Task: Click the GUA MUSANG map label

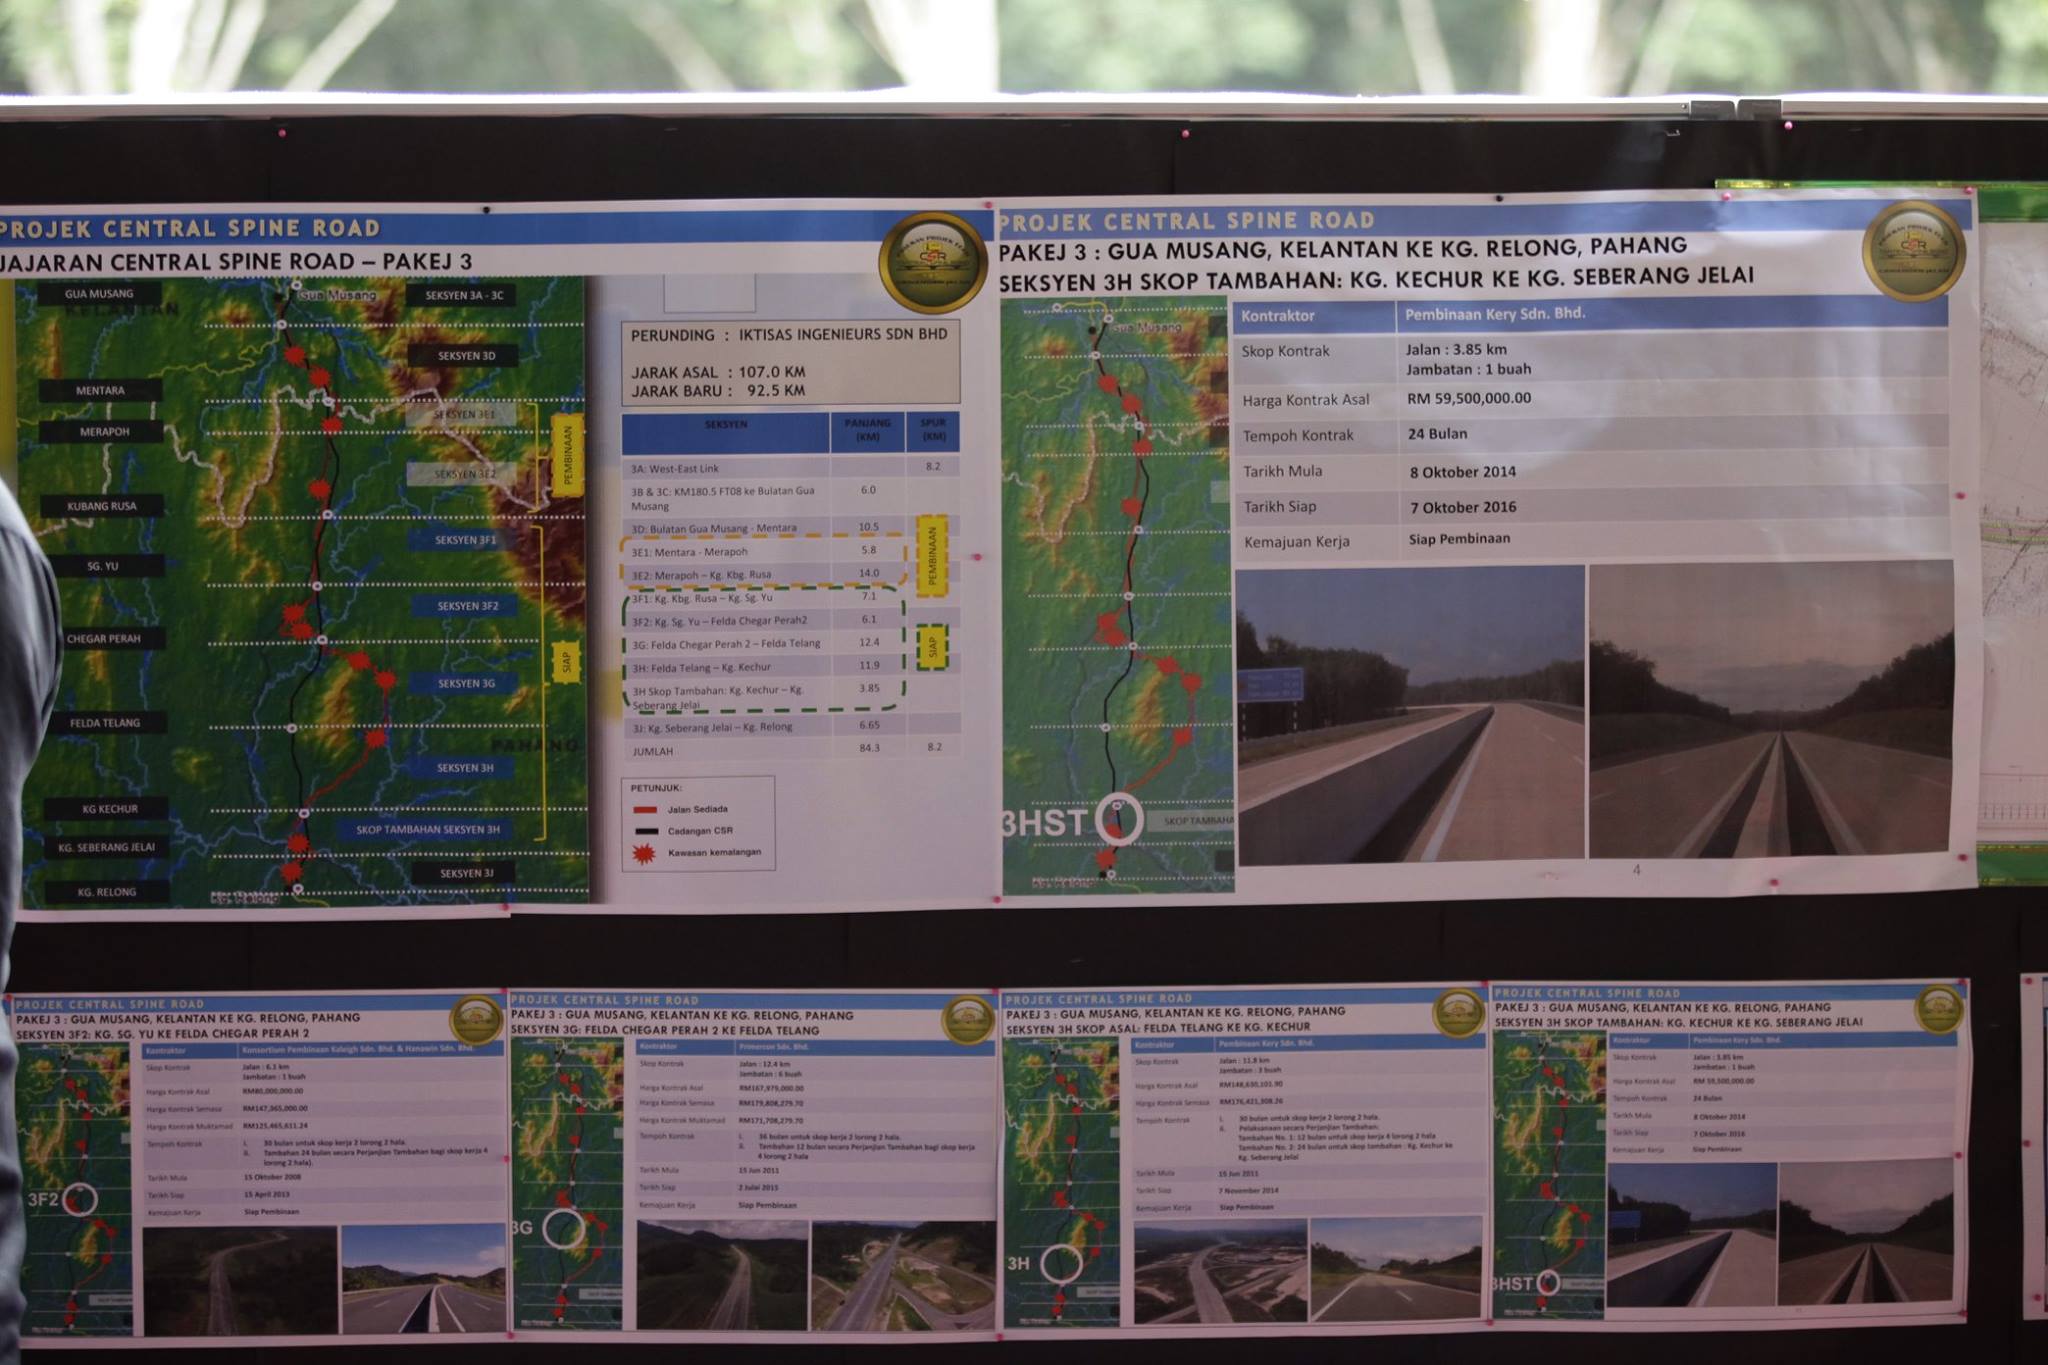Action: coord(99,294)
